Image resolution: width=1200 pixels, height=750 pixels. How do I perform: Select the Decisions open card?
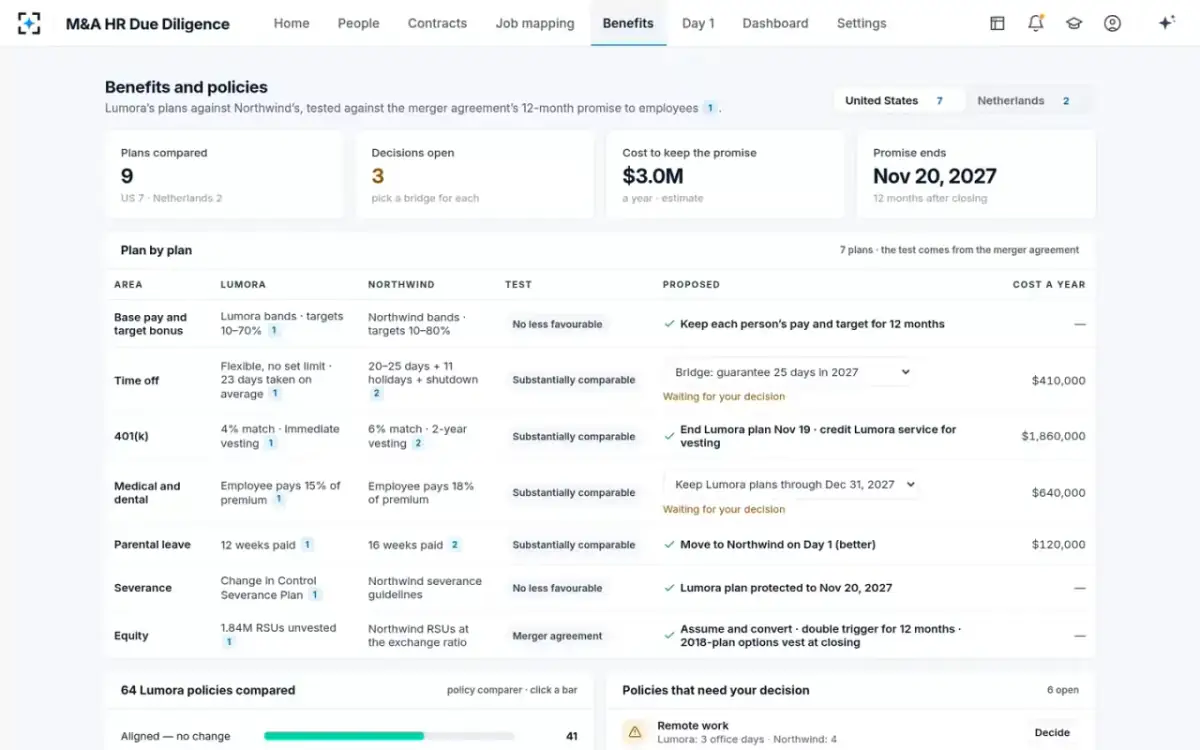pos(475,175)
